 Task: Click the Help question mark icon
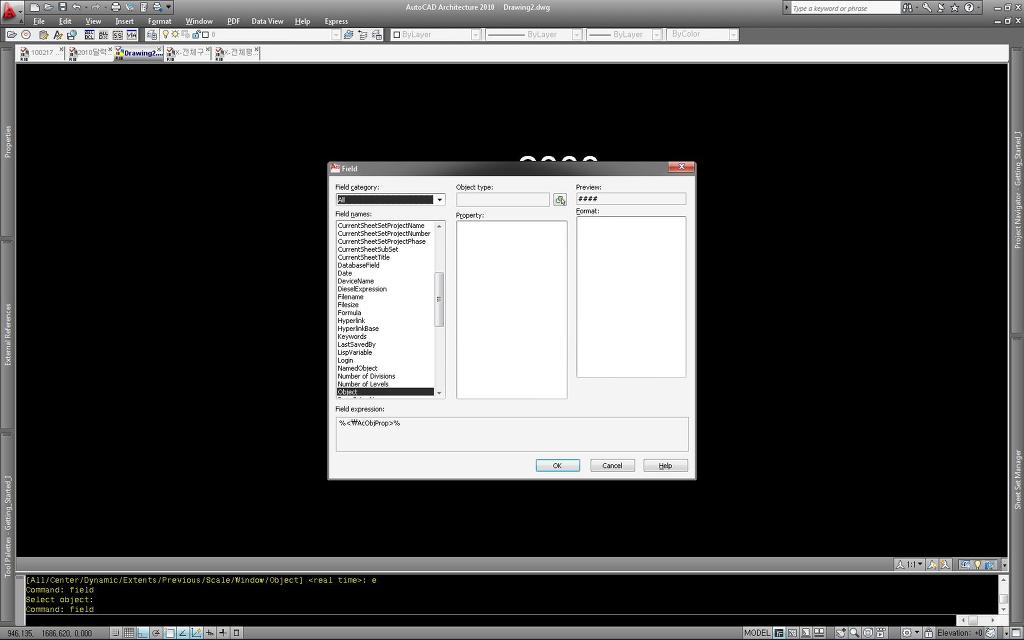tap(969, 8)
